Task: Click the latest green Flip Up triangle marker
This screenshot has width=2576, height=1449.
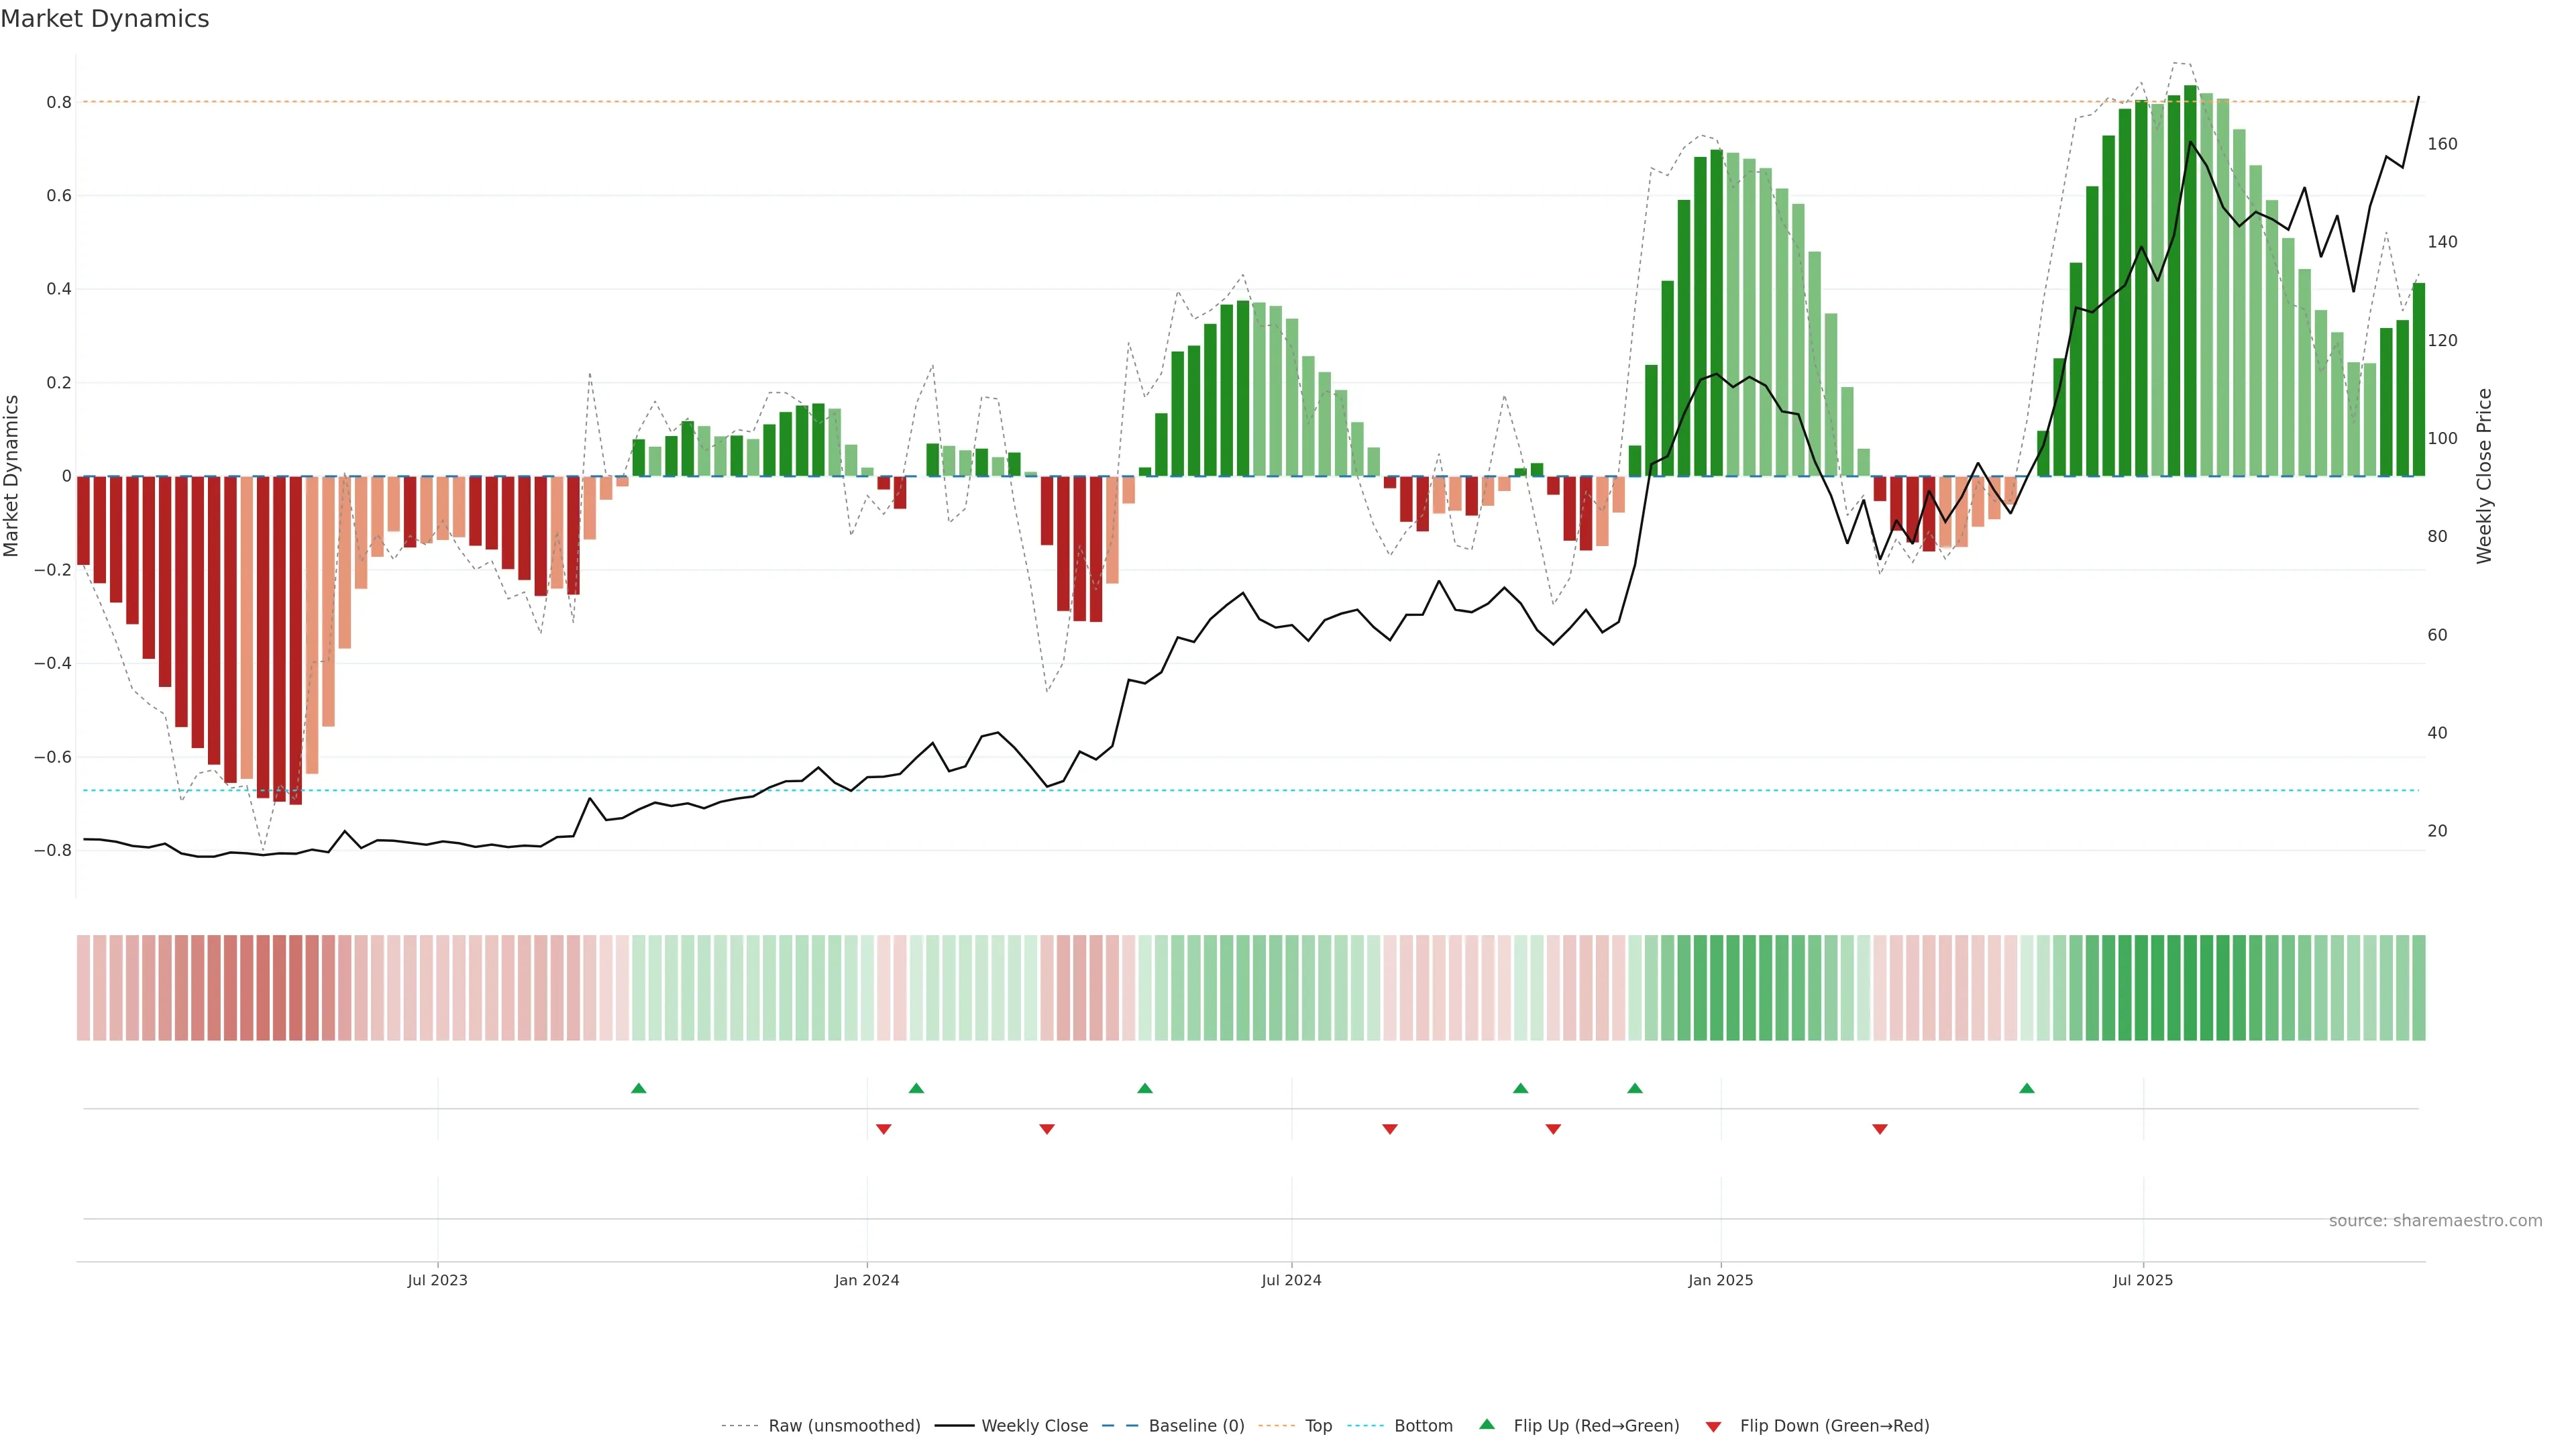Action: 2027,1088
